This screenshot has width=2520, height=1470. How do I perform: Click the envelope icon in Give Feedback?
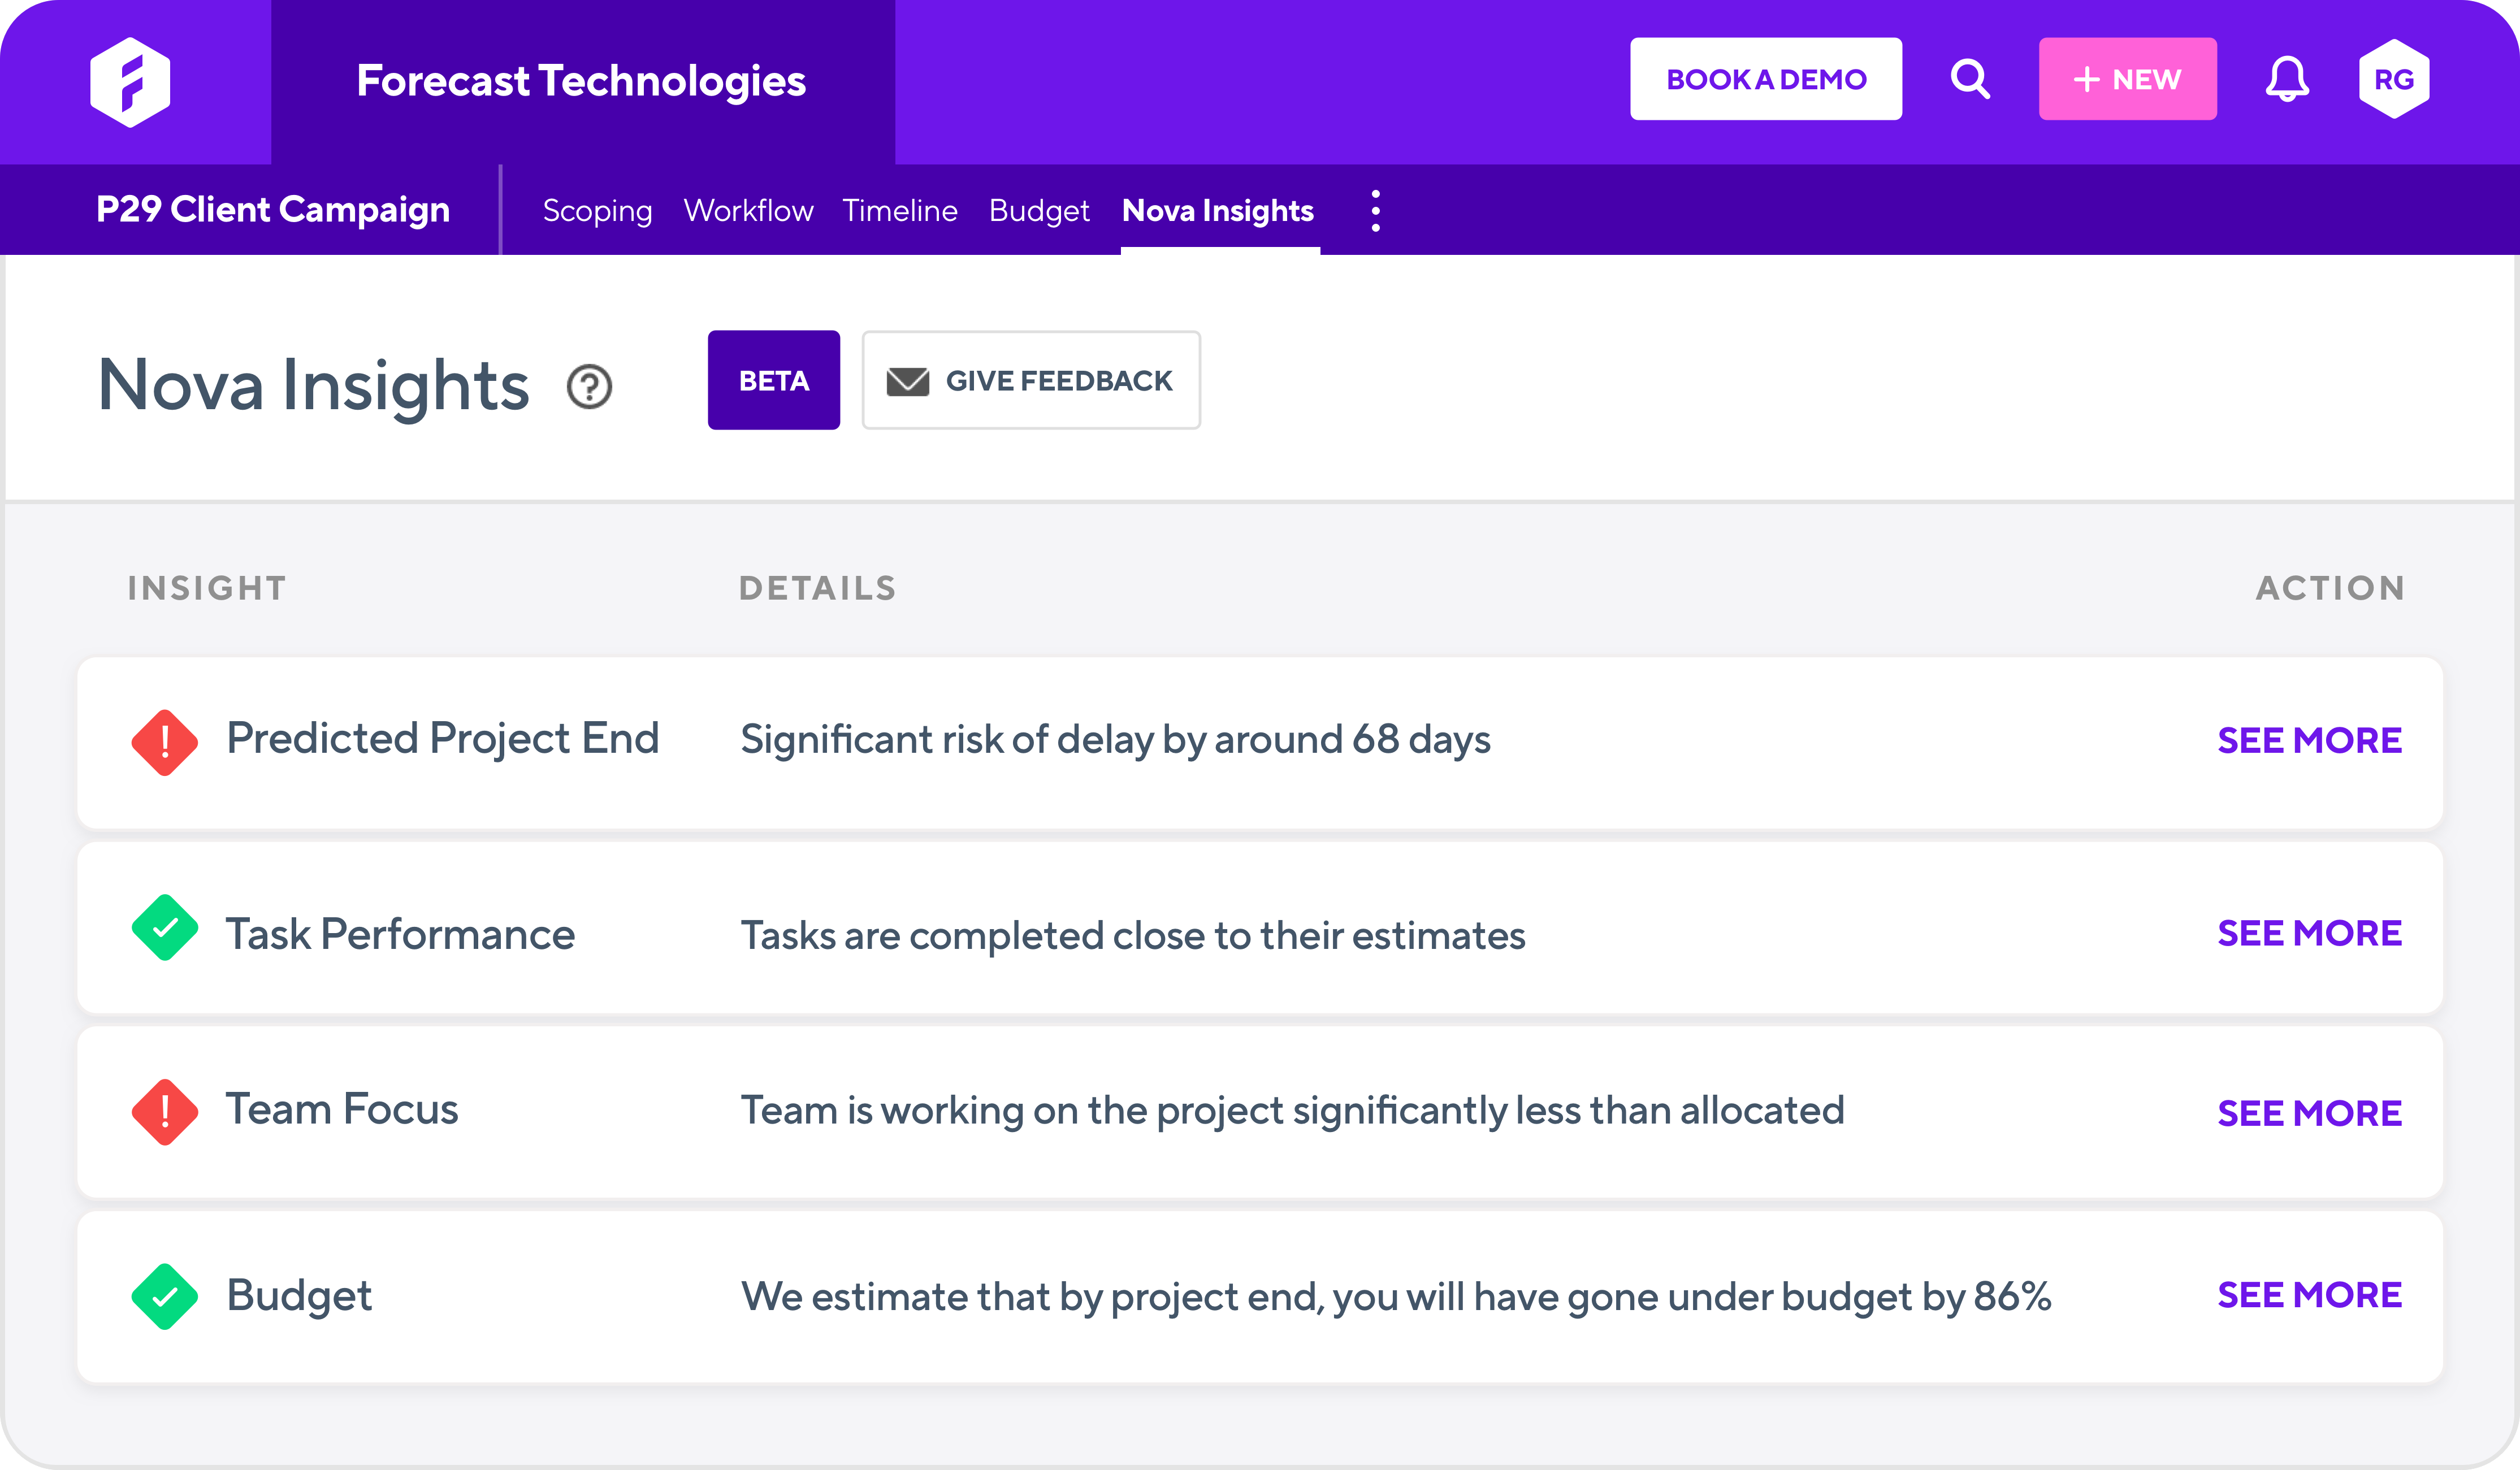[907, 380]
